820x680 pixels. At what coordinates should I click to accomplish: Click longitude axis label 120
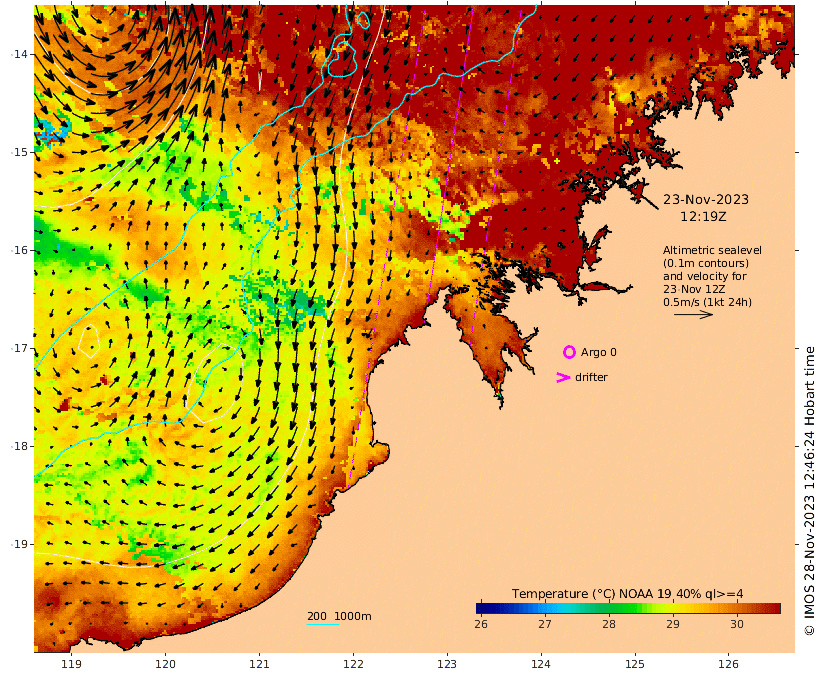[165, 664]
